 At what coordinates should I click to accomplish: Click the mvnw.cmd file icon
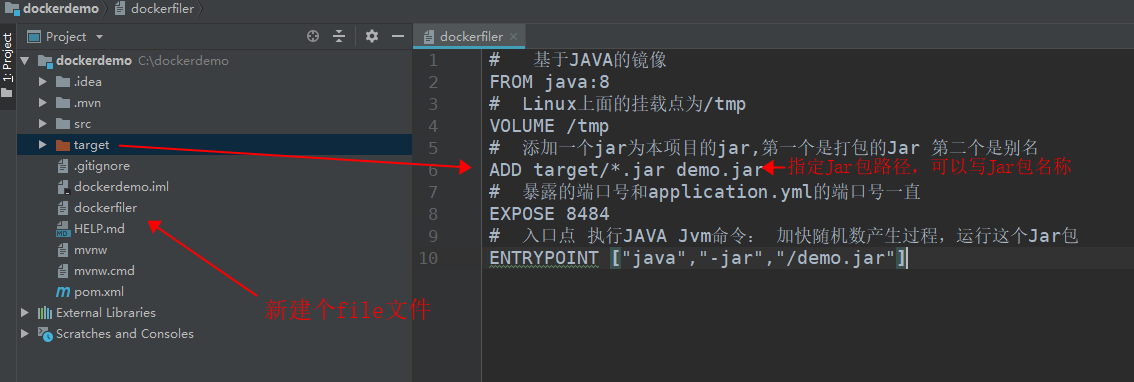pos(62,271)
